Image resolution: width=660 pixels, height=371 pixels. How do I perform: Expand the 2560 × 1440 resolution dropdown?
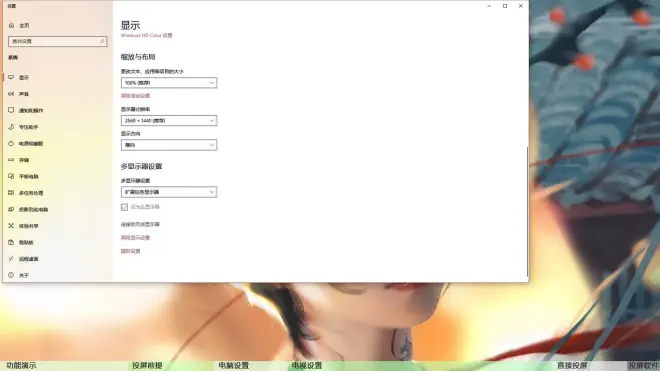pos(169,120)
